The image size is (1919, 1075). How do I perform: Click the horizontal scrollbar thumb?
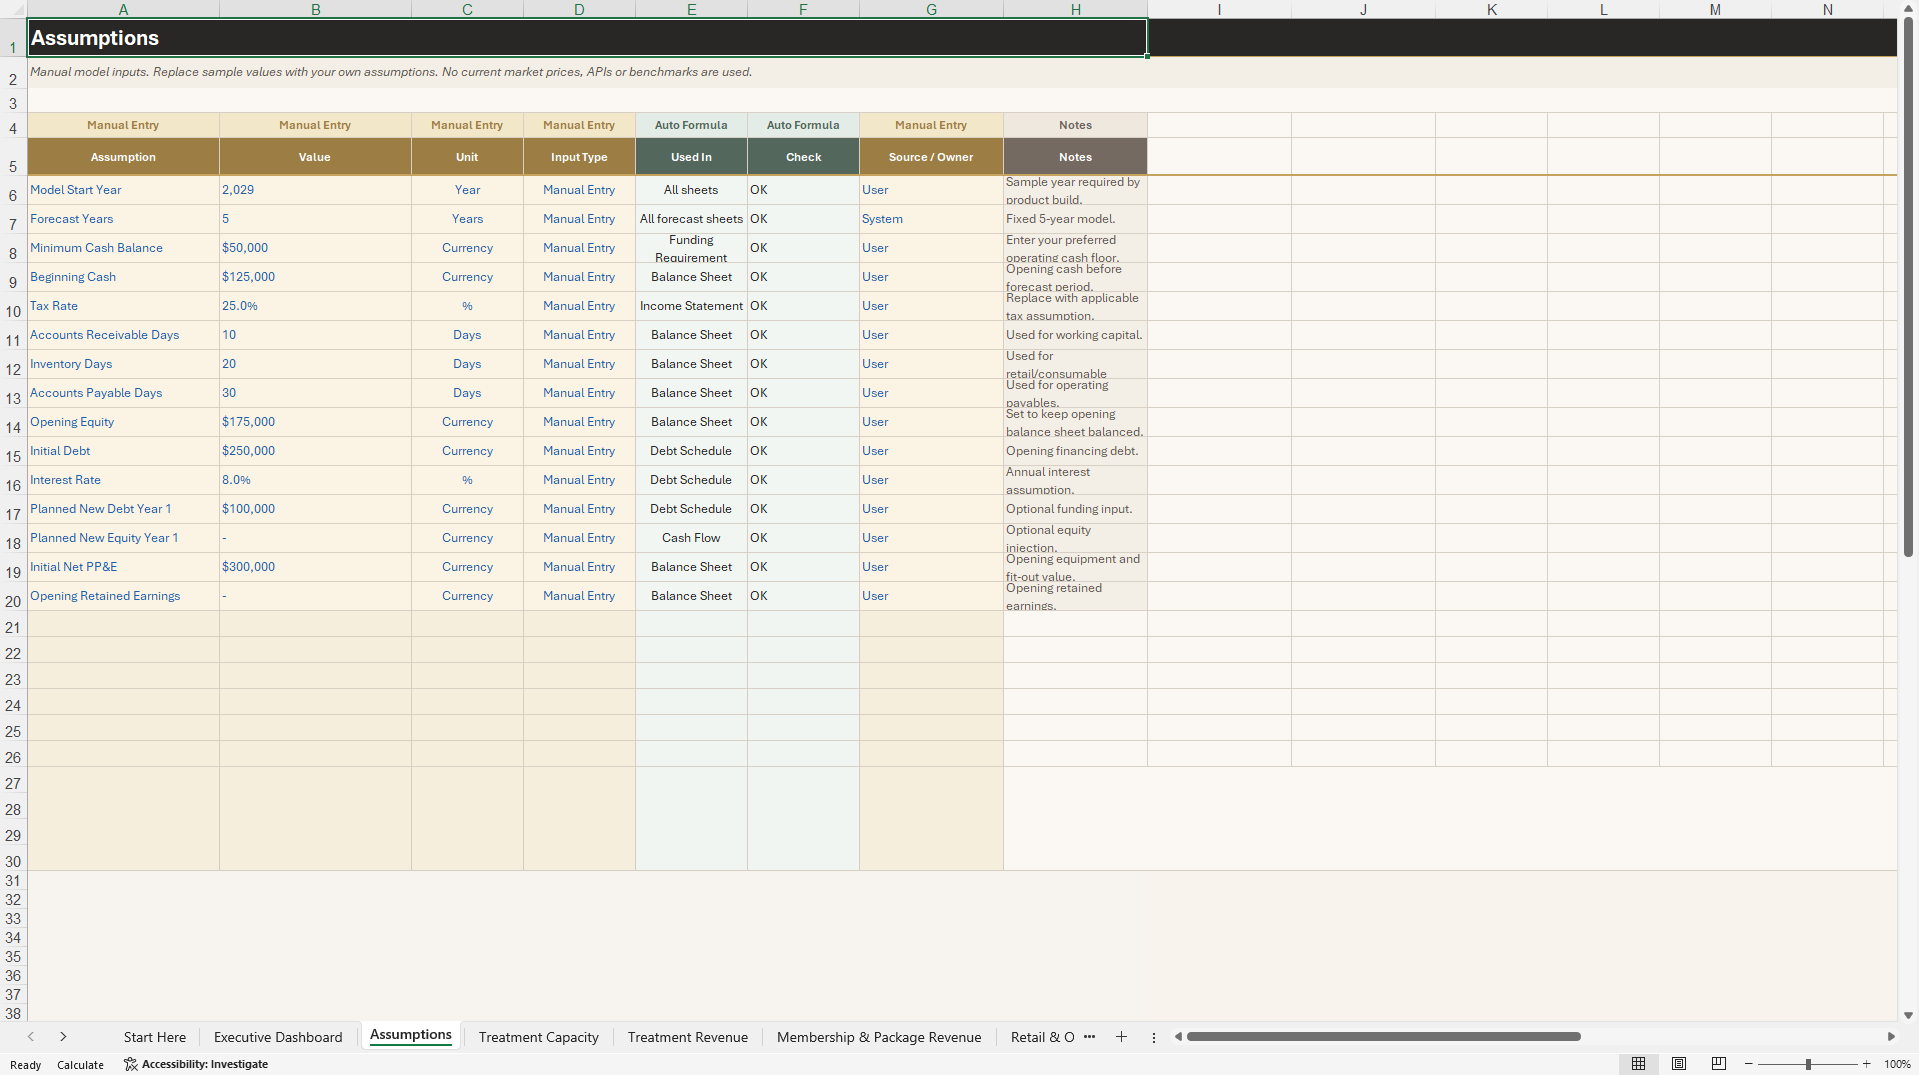(1383, 1037)
